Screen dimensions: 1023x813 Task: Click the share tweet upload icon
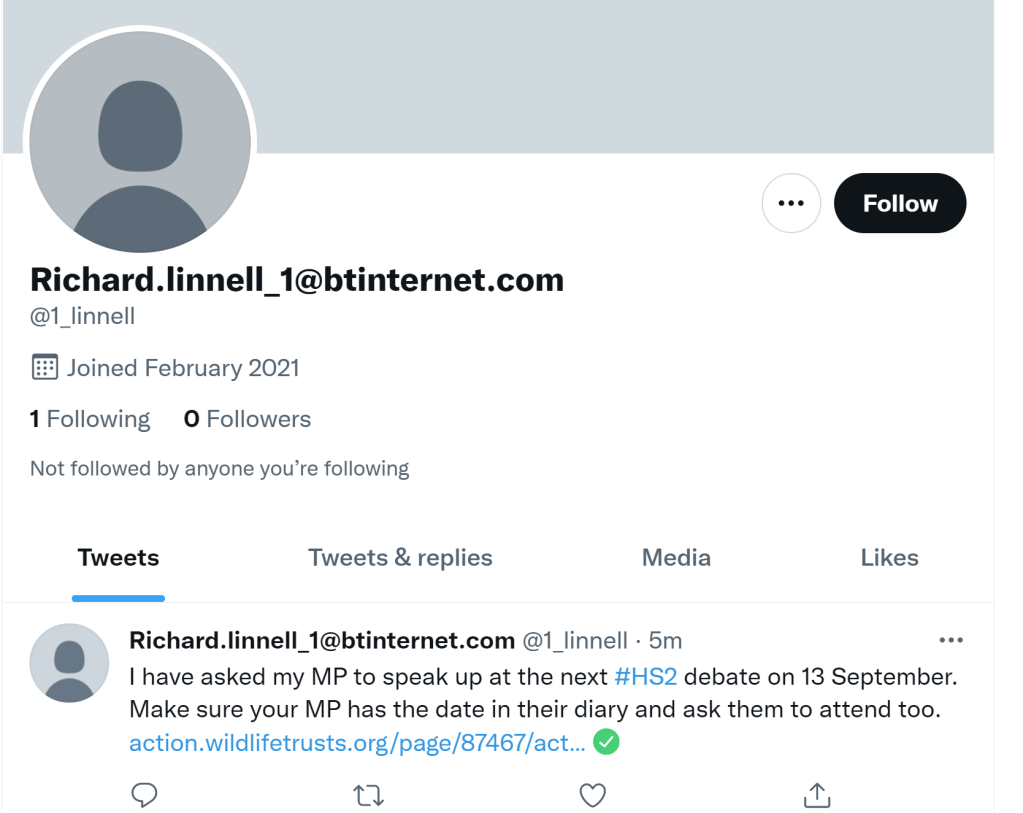[817, 795]
